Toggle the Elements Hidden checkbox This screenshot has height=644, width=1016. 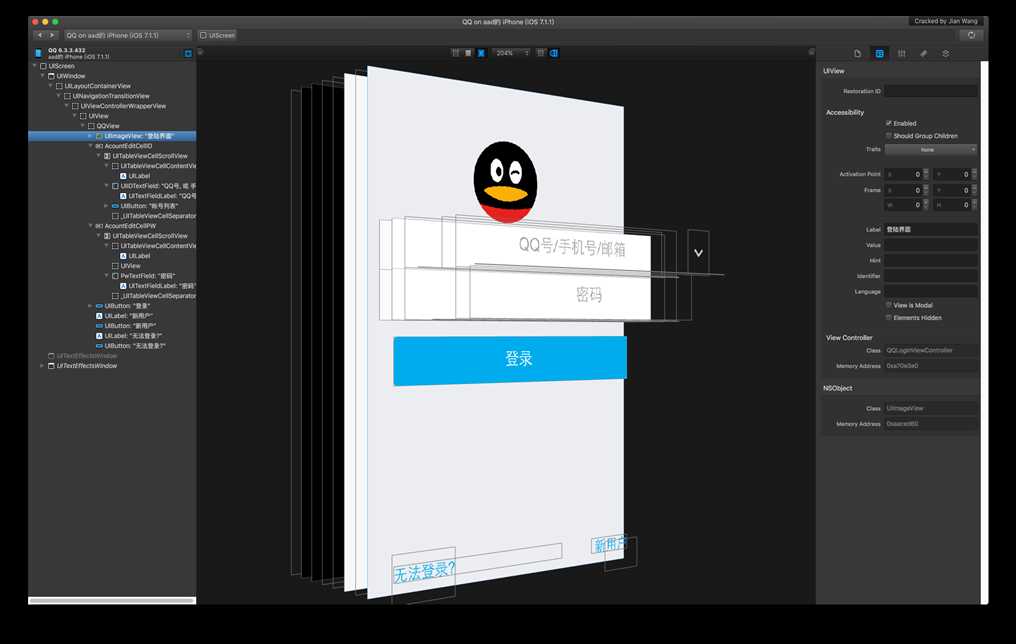point(889,317)
